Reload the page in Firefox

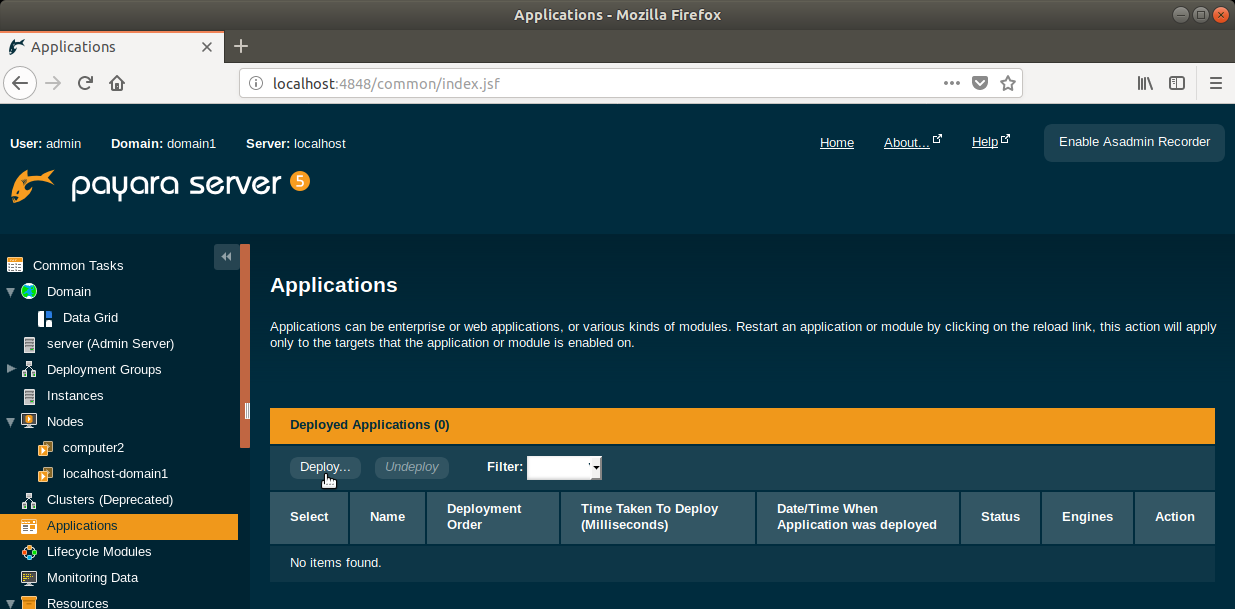(x=86, y=83)
